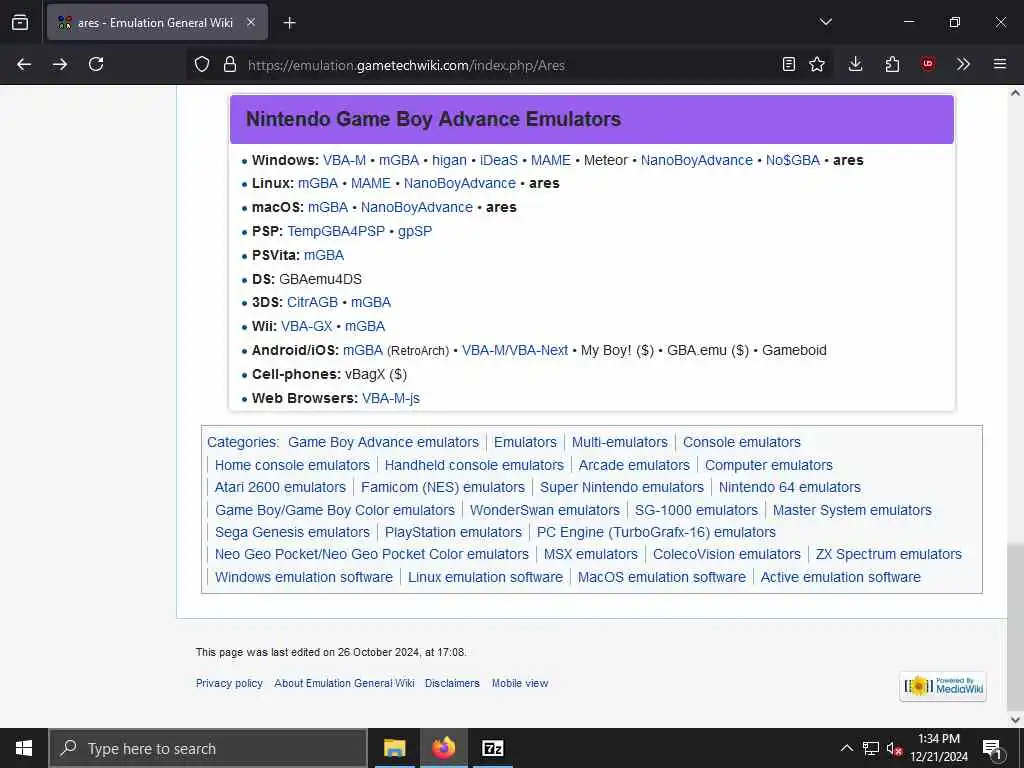The image size is (1024, 768).
Task: Close the ares wiki tab
Action: click(251, 22)
